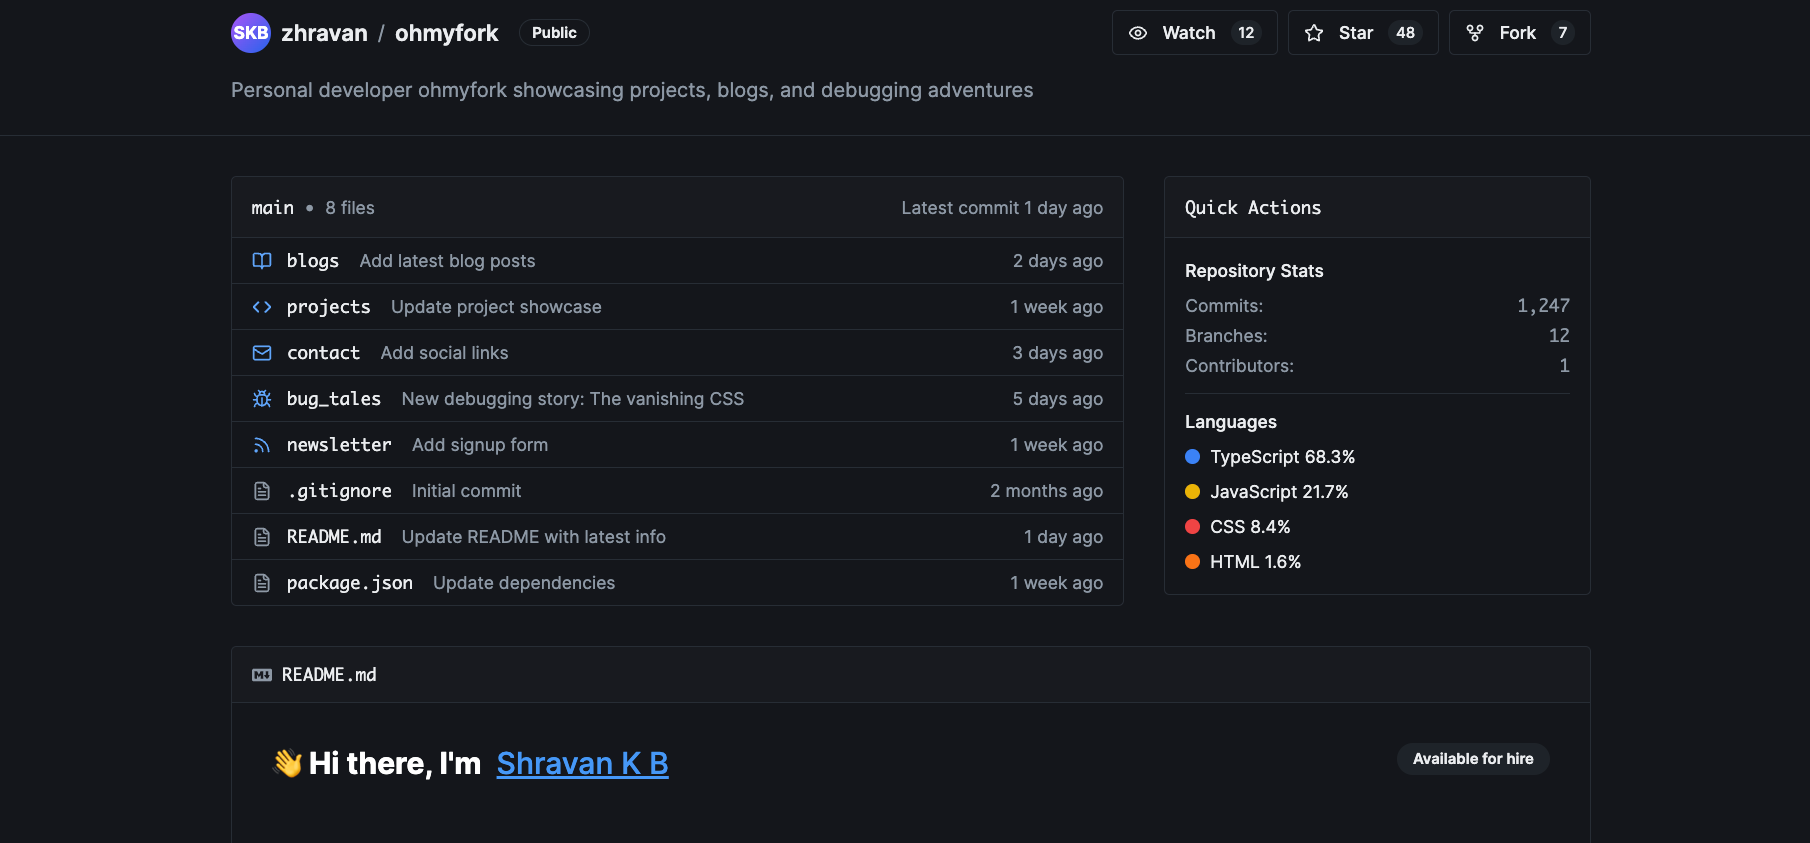Image resolution: width=1810 pixels, height=843 pixels.
Task: Click the Available for hire badge
Action: 1472,759
